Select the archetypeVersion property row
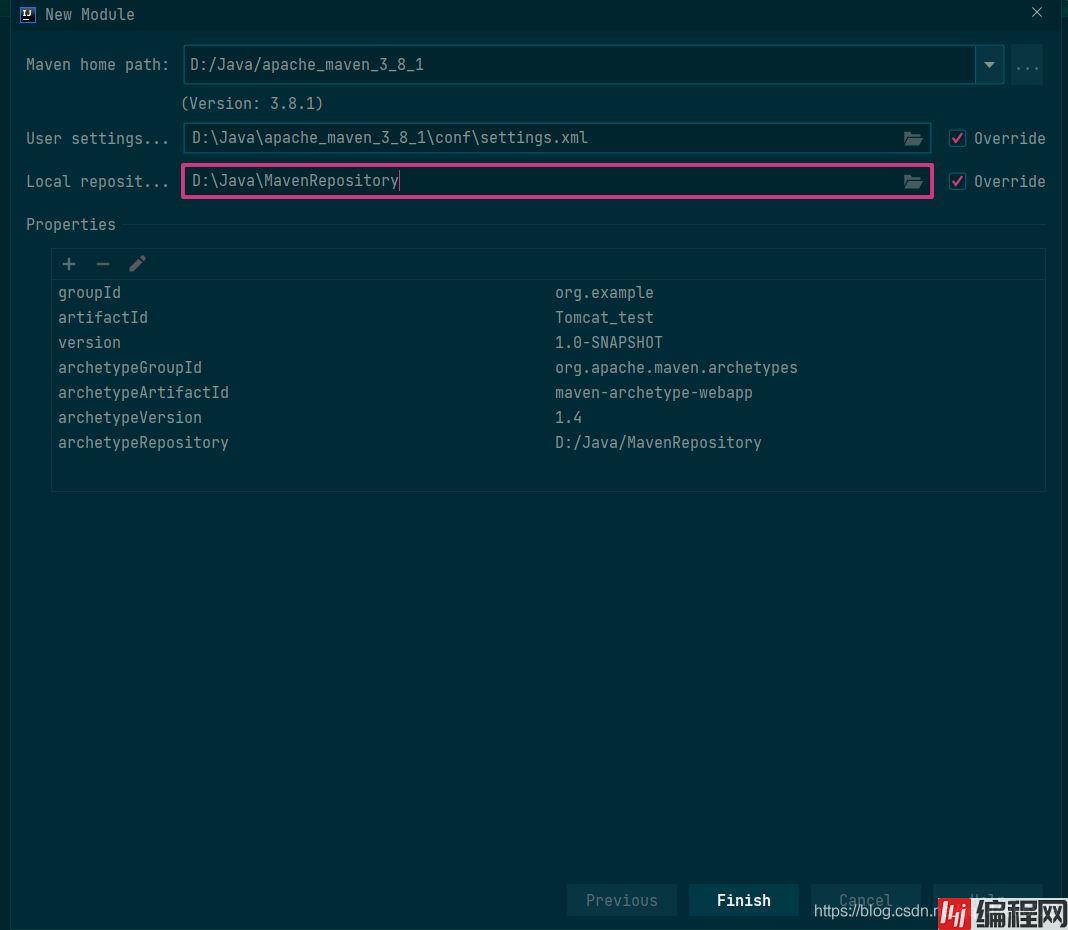Image resolution: width=1068 pixels, height=930 pixels. (300, 418)
